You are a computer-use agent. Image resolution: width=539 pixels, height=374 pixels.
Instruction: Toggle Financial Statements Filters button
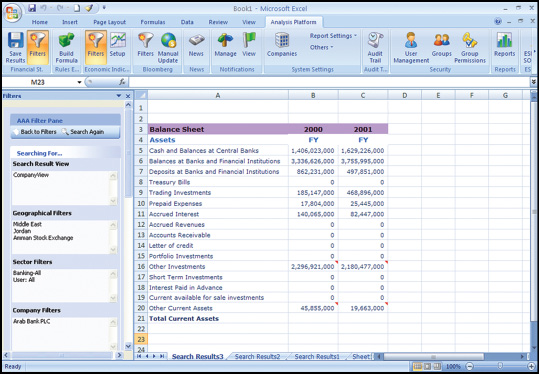(x=38, y=47)
